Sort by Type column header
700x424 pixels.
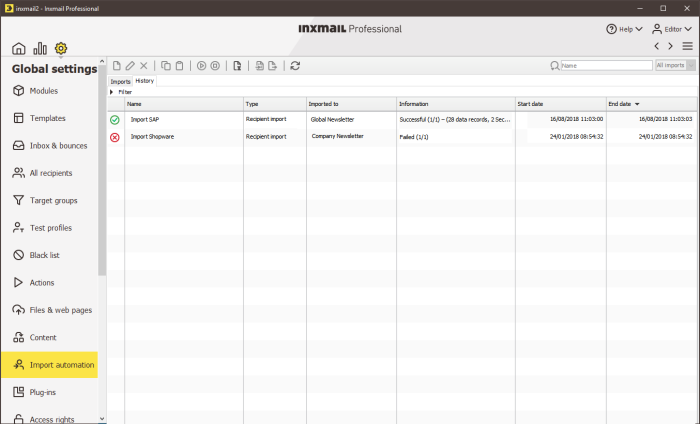[275, 104]
